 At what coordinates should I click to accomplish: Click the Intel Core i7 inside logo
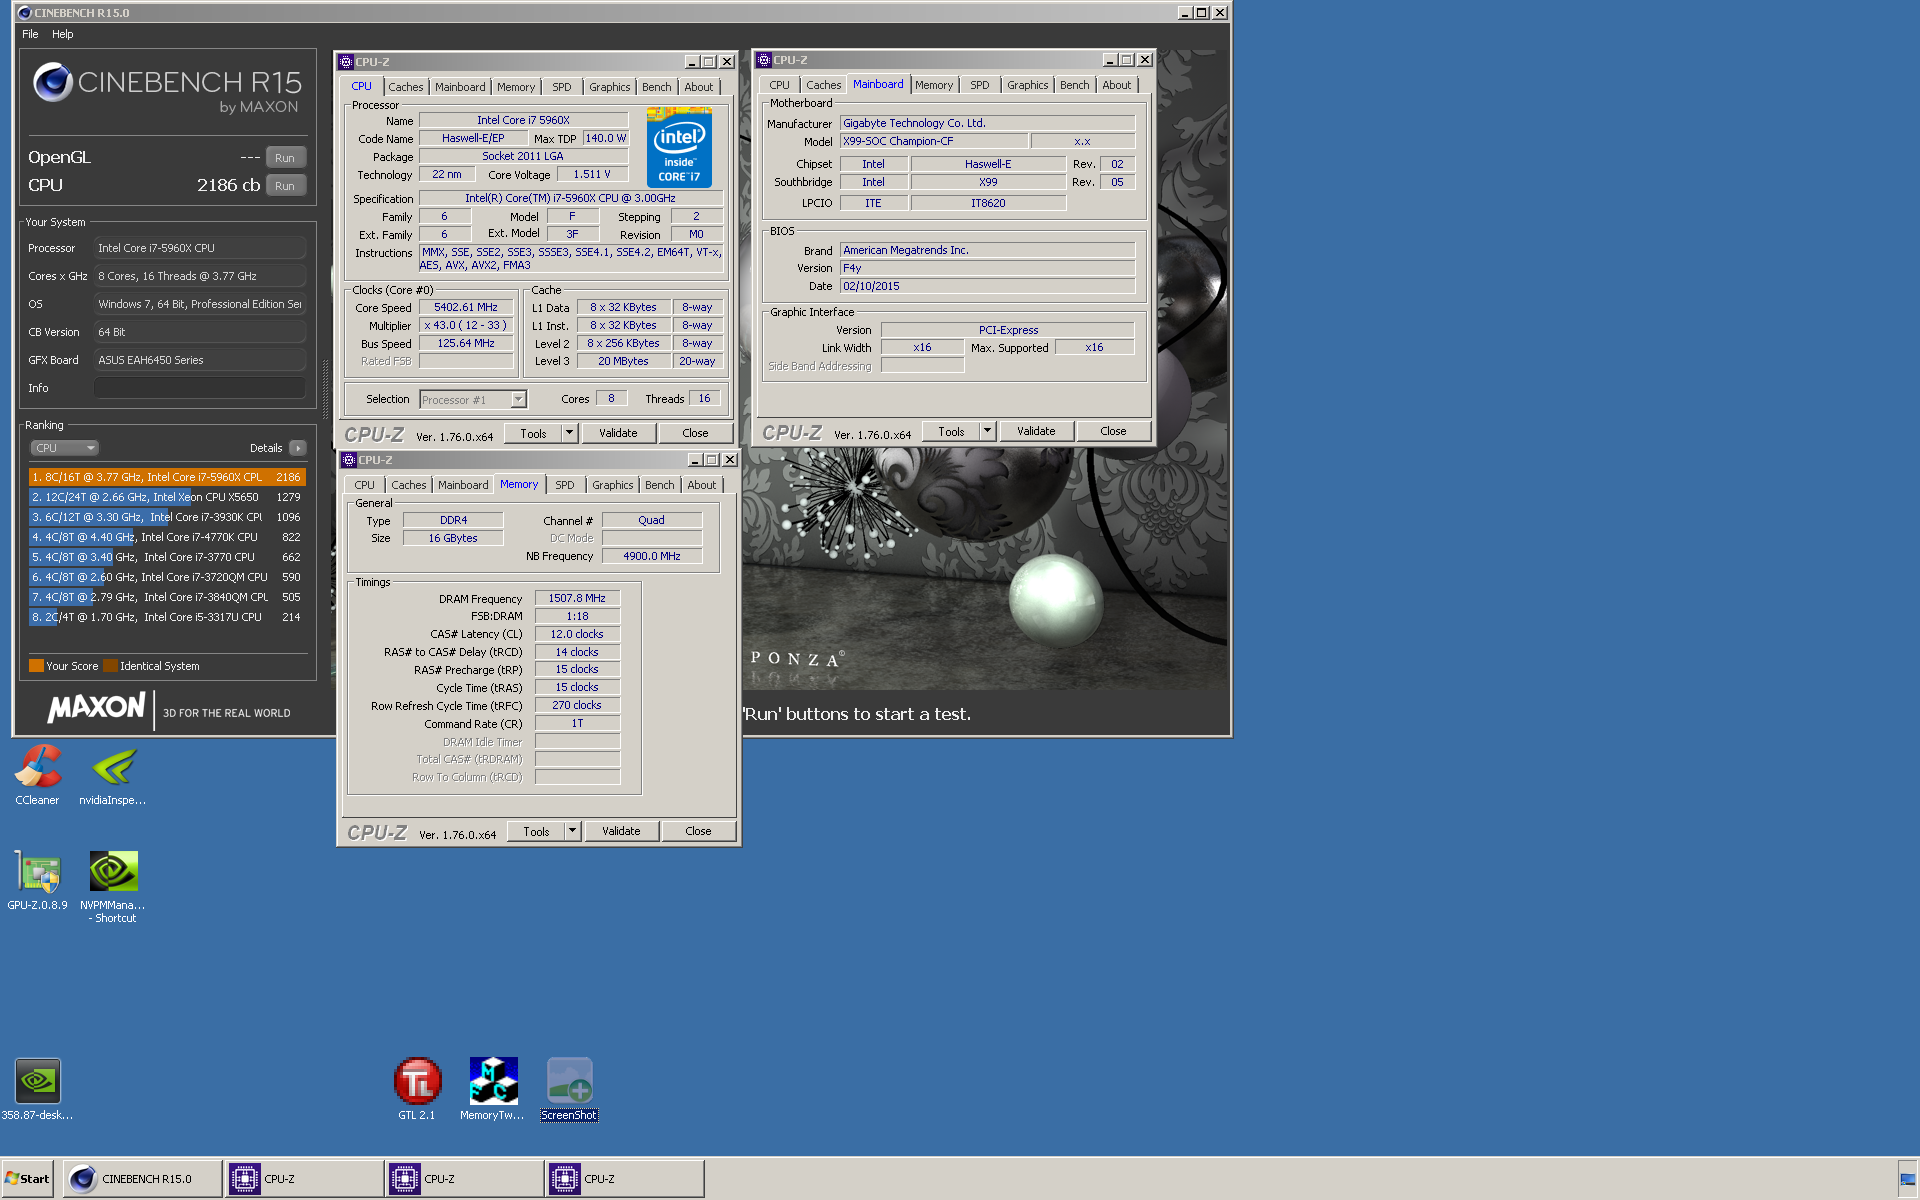pos(679,148)
